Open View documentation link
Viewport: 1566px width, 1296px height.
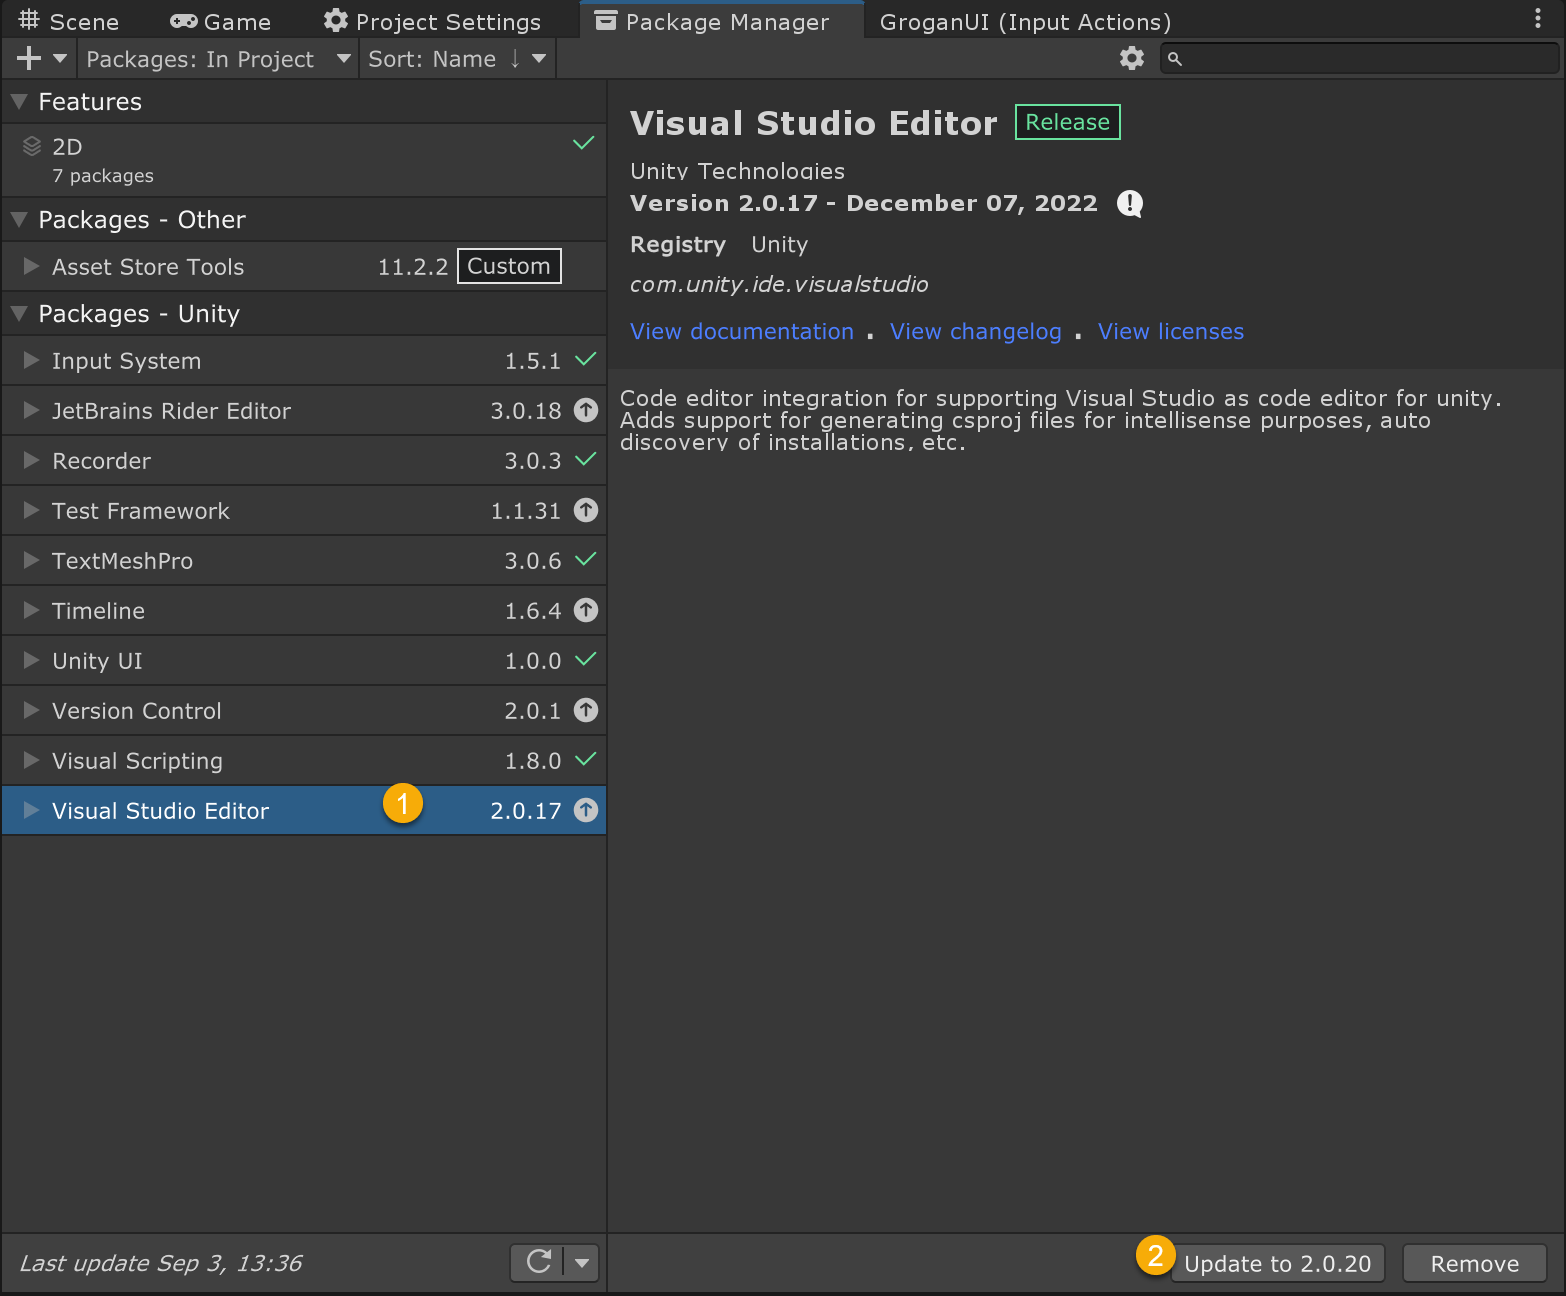coord(742,332)
